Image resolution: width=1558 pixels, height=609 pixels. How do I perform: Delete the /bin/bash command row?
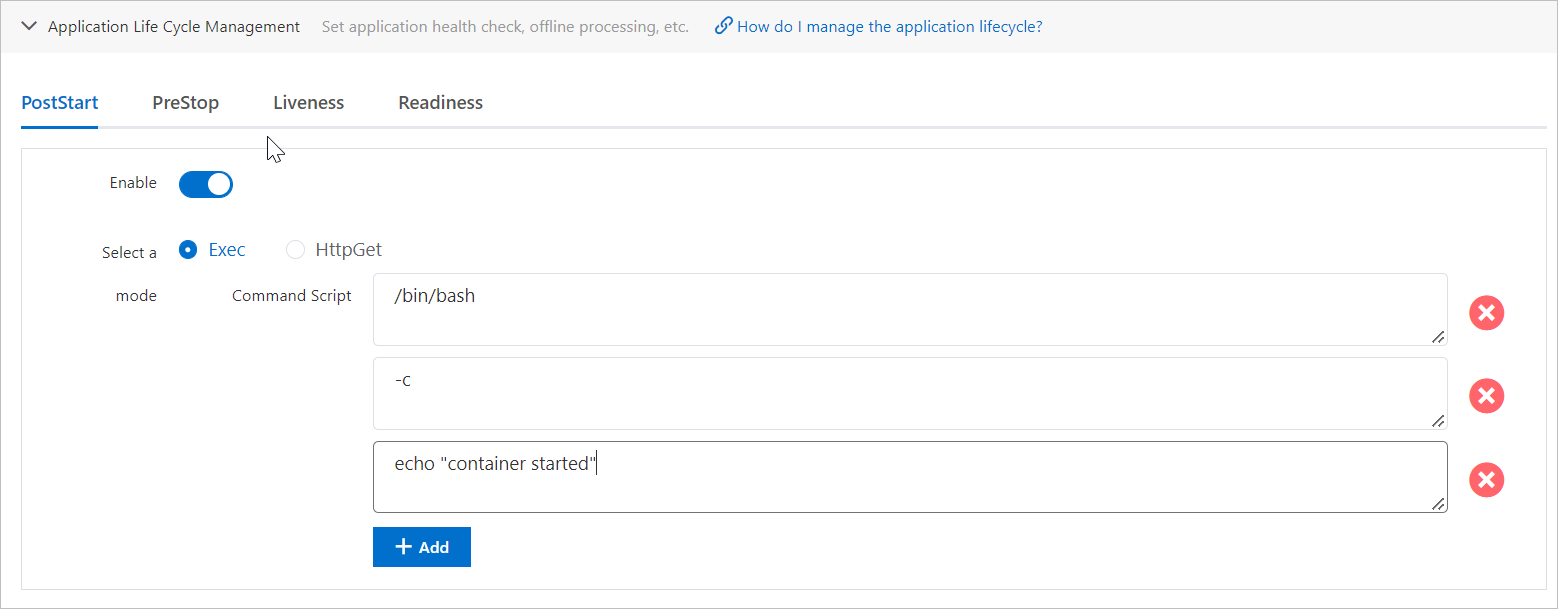coord(1486,313)
